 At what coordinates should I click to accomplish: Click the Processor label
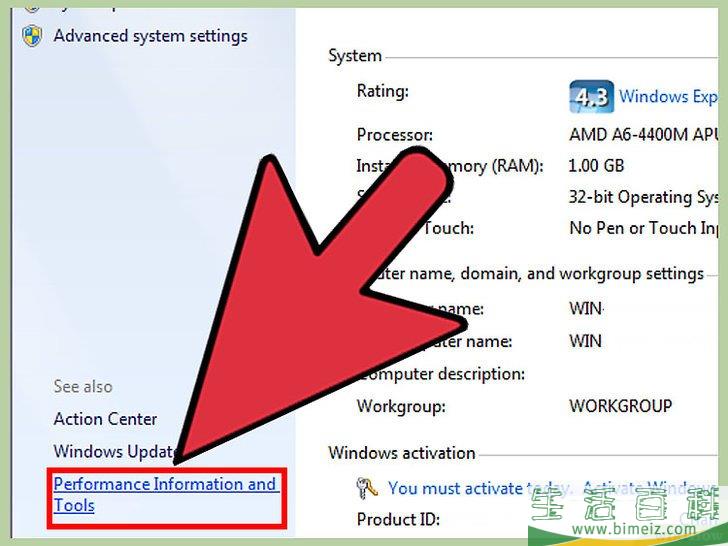pyautogui.click(x=395, y=135)
